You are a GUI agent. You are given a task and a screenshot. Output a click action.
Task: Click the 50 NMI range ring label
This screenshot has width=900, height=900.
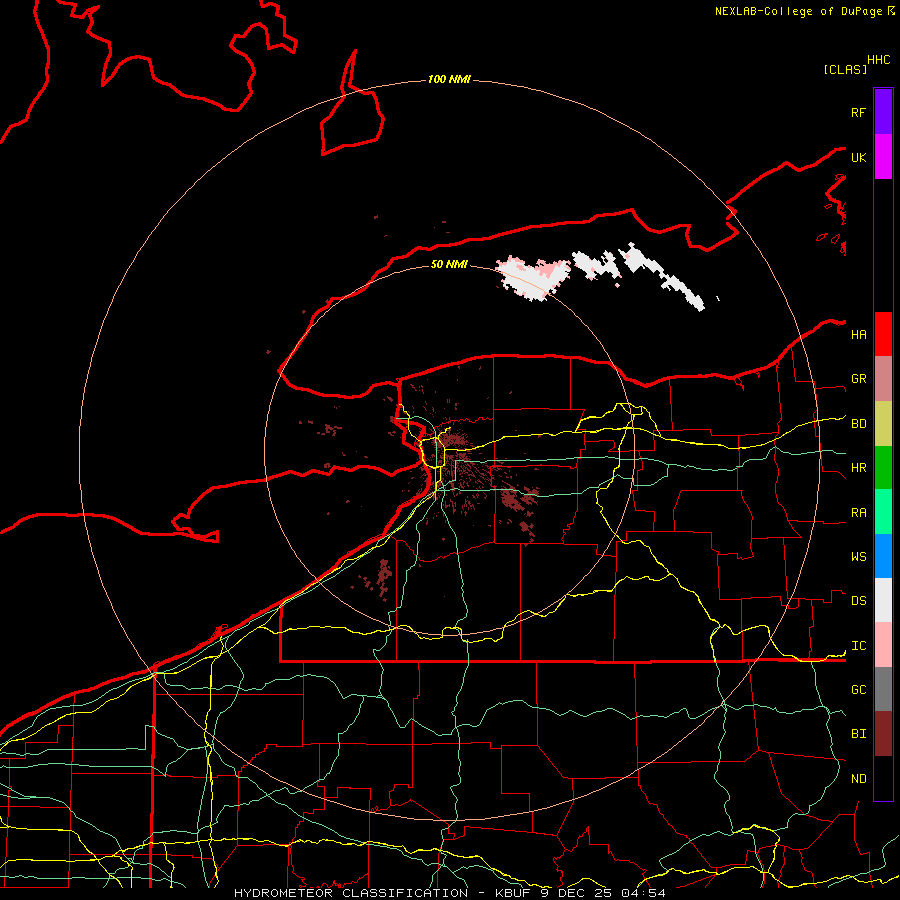(x=449, y=264)
